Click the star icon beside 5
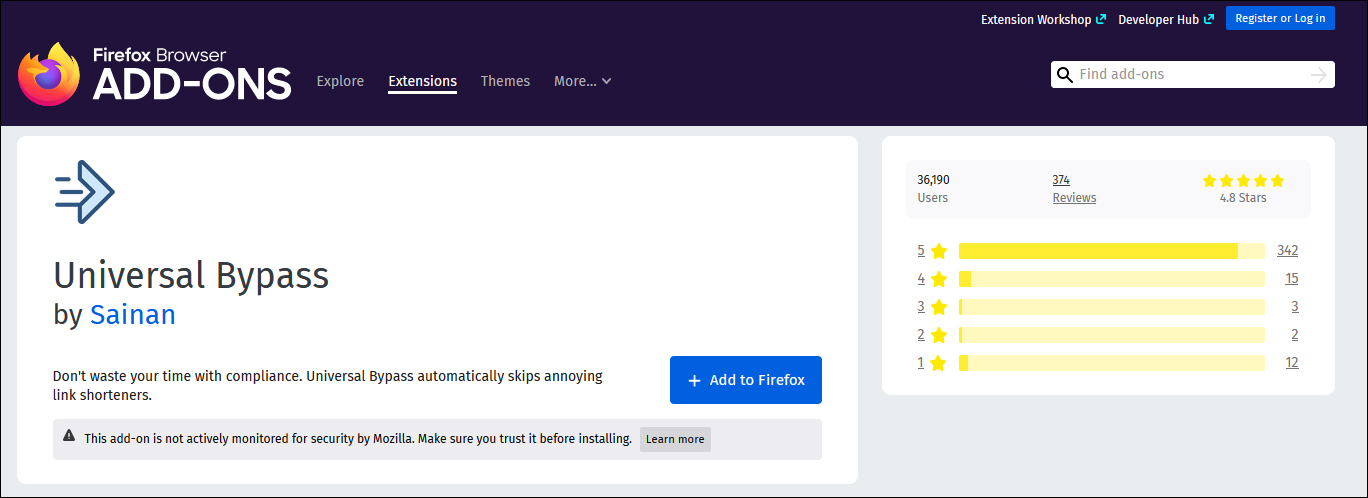This screenshot has width=1368, height=498. pyautogui.click(x=938, y=251)
